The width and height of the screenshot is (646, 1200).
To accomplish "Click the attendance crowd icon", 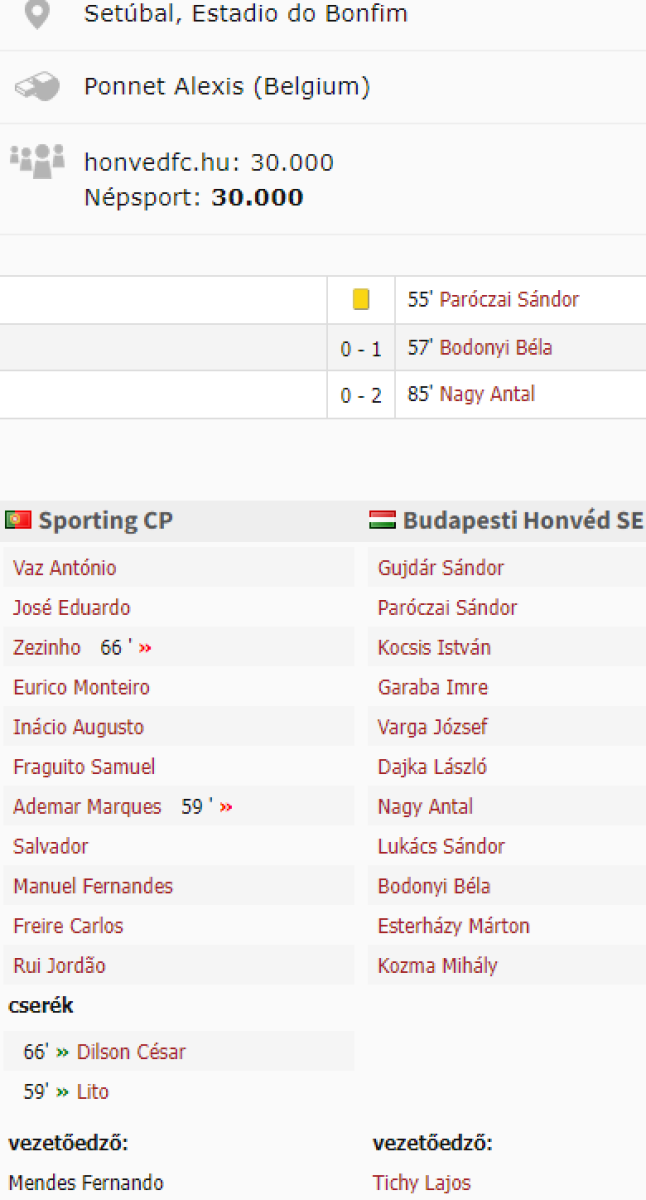I will 37,161.
